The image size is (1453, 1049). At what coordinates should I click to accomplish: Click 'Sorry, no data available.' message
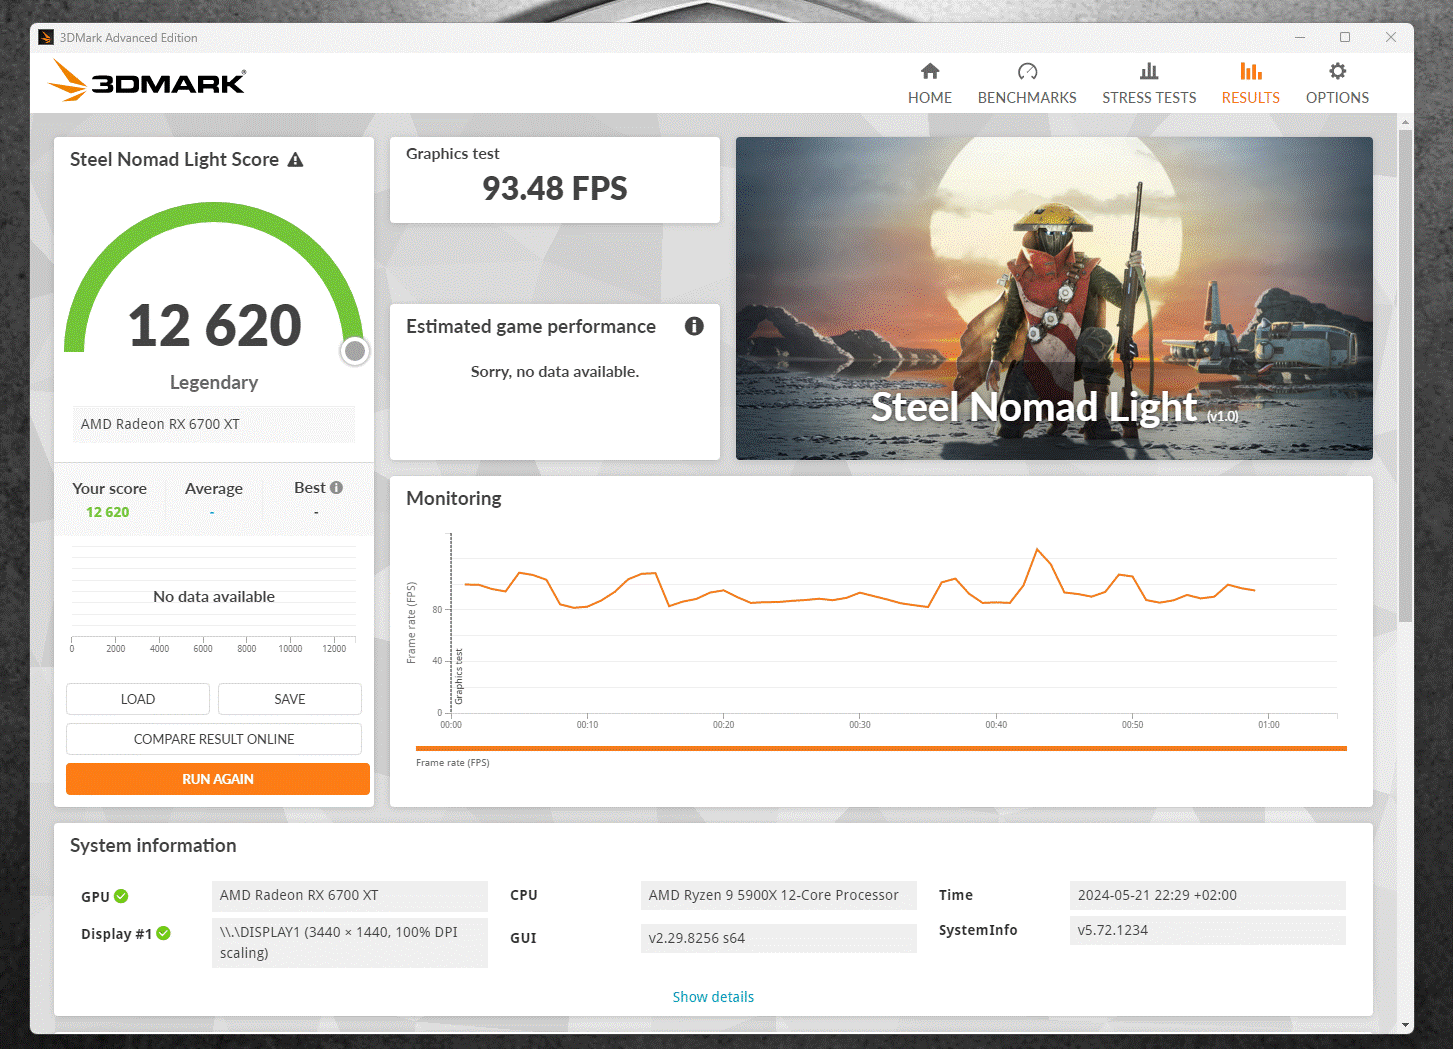click(555, 372)
